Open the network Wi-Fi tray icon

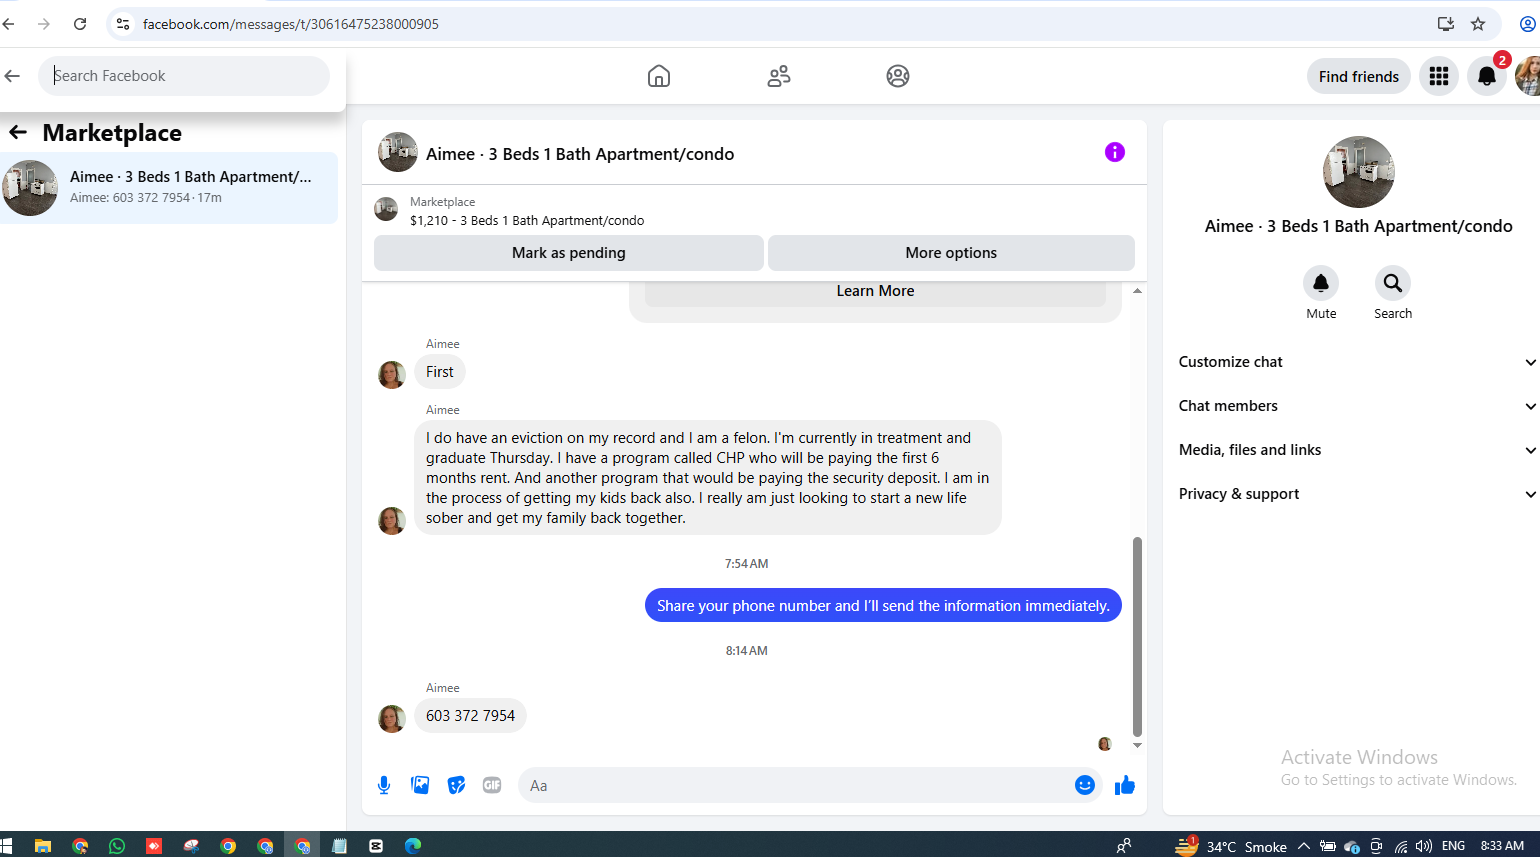click(1401, 846)
